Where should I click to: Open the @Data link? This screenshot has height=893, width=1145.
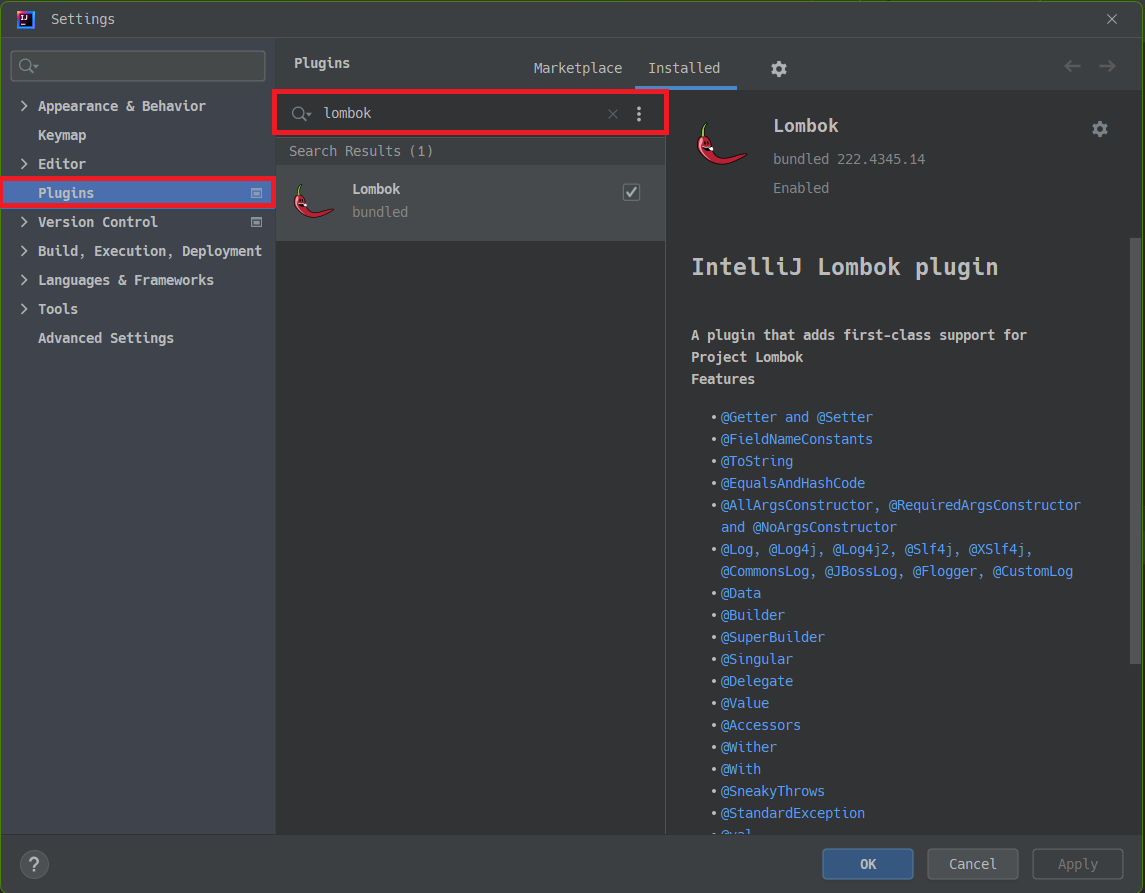coord(740,593)
